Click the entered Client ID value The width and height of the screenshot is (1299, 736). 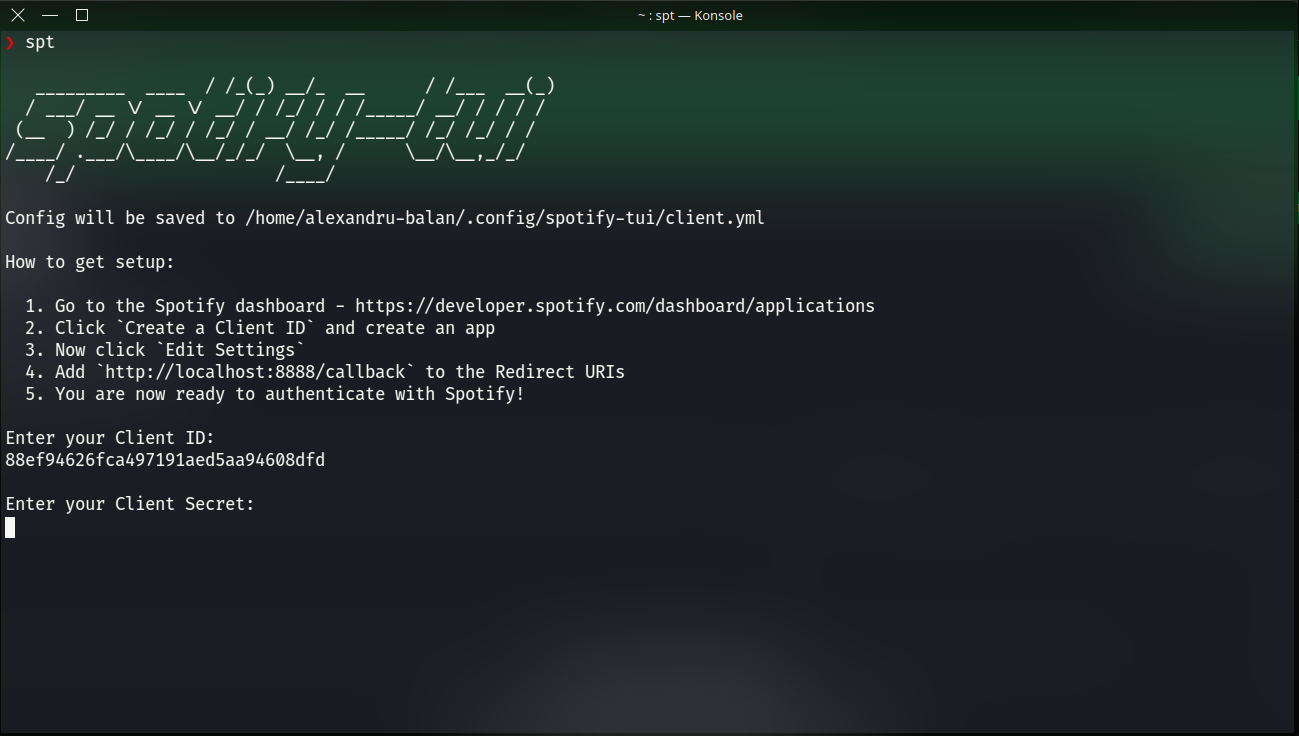point(165,460)
